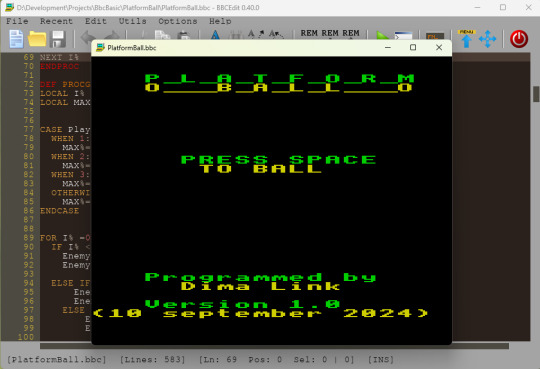This screenshot has height=369, width=540.
Task: Click the copy icon in the toolbar
Action: click(x=162, y=35)
